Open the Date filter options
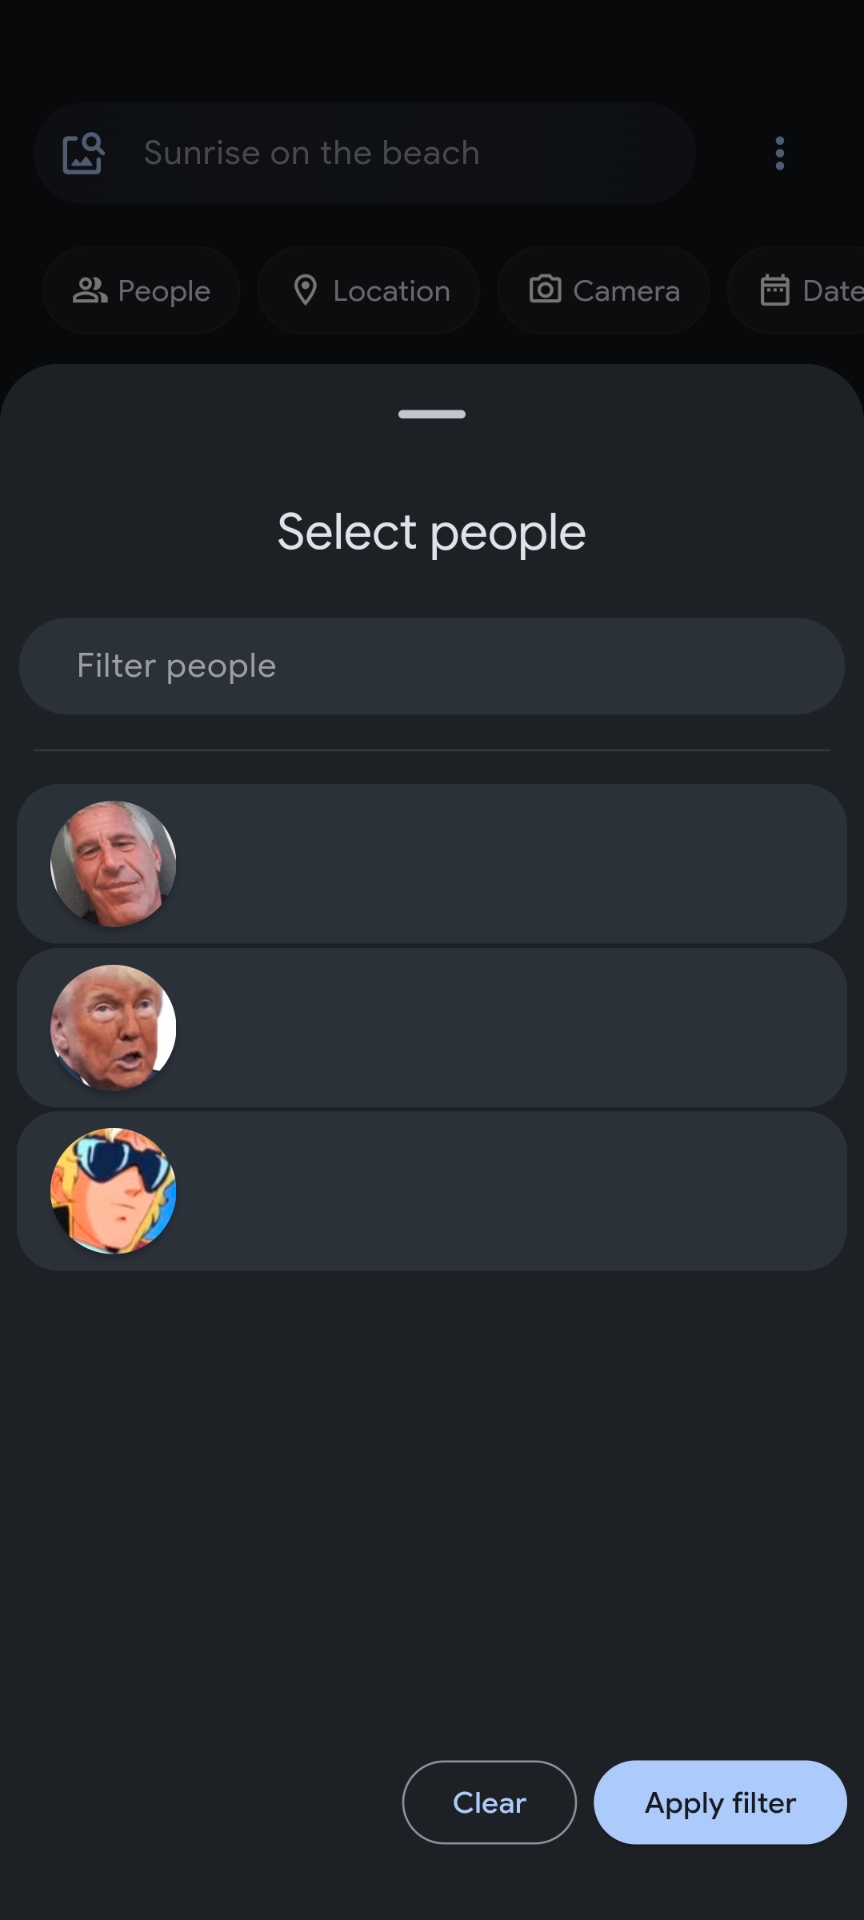Screen dimensions: 864x1920 click(x=800, y=290)
